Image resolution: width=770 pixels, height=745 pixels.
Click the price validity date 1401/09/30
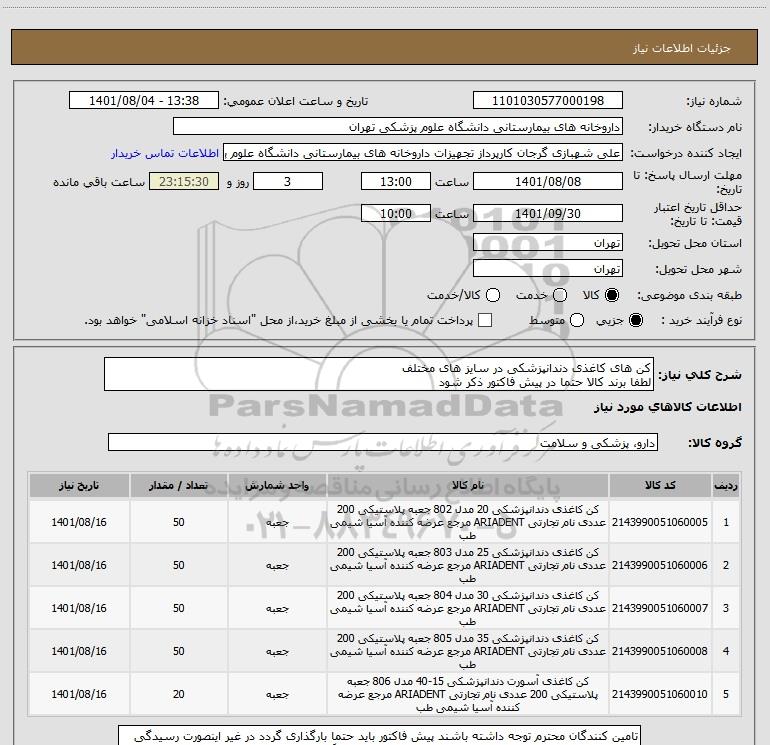pyautogui.click(x=548, y=213)
